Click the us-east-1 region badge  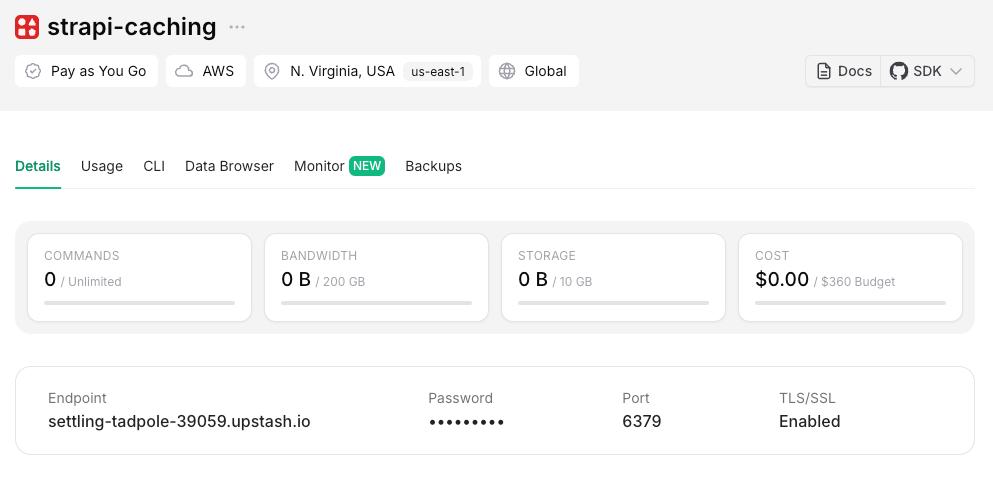pyautogui.click(x=438, y=72)
